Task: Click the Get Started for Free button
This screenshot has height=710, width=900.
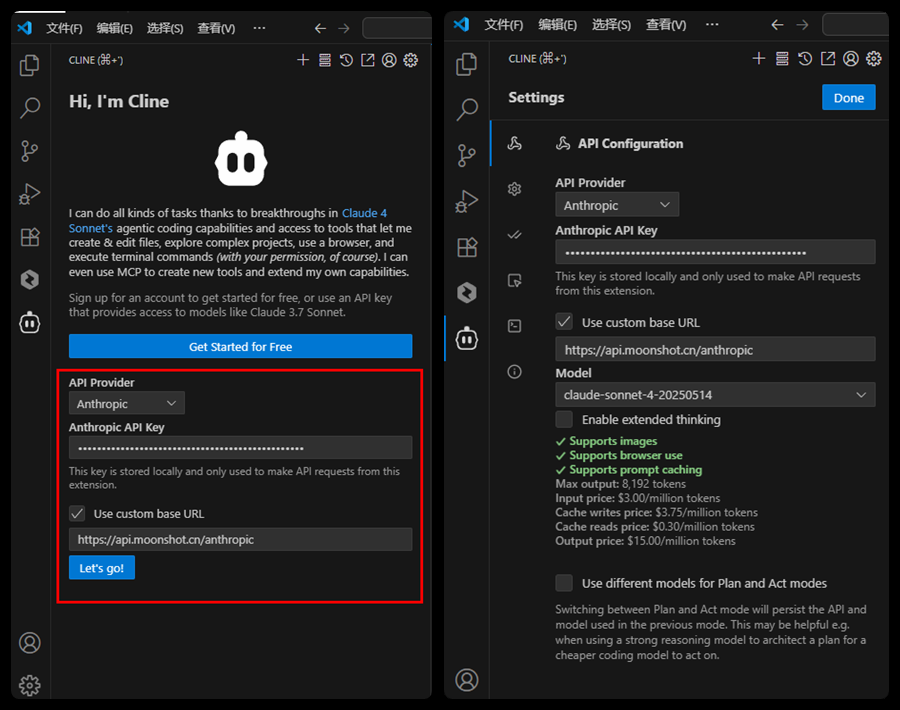Action: 240,346
